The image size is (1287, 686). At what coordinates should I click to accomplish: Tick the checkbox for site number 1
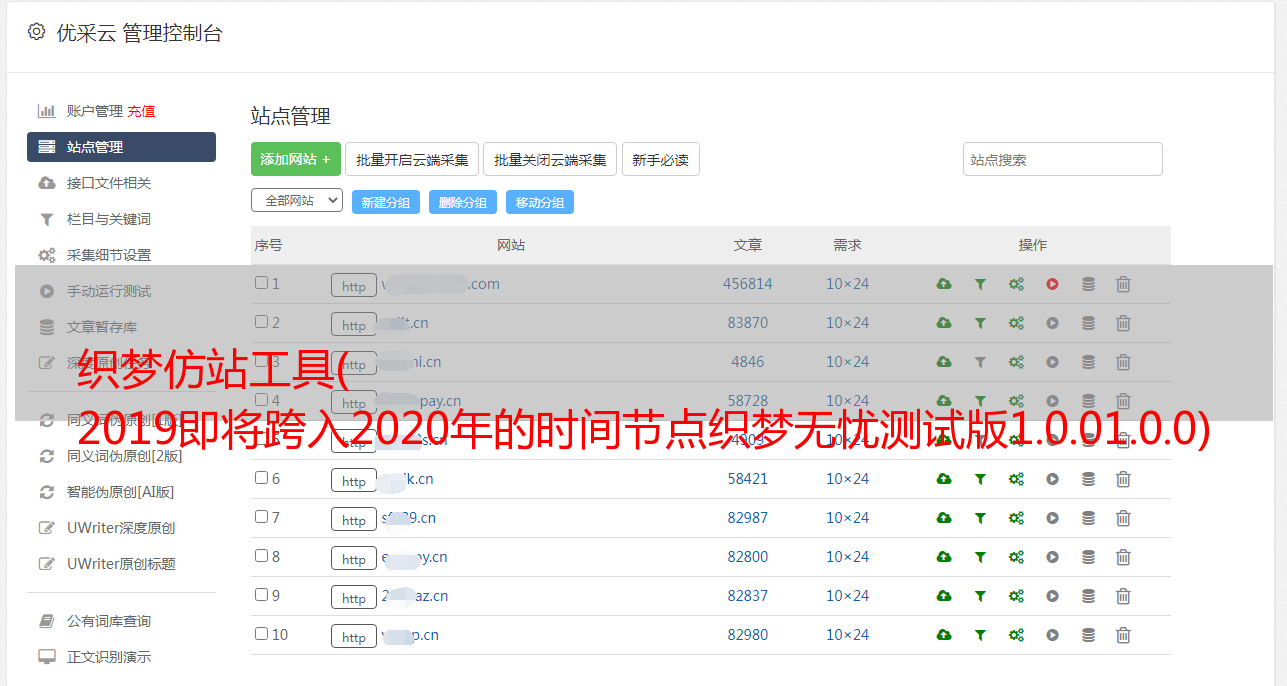click(261, 283)
